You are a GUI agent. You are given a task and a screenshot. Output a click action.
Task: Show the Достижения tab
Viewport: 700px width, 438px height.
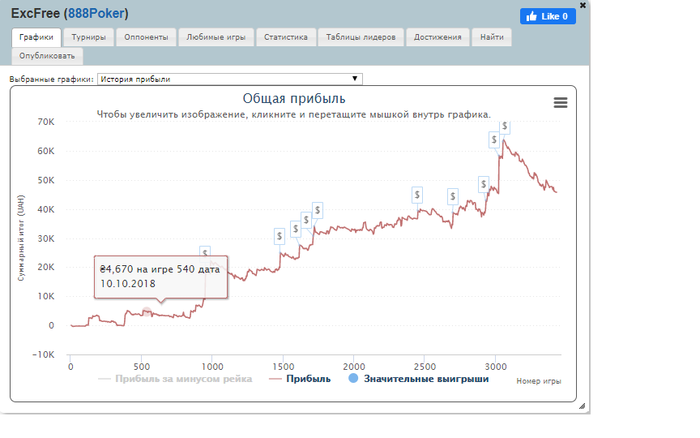[439, 37]
